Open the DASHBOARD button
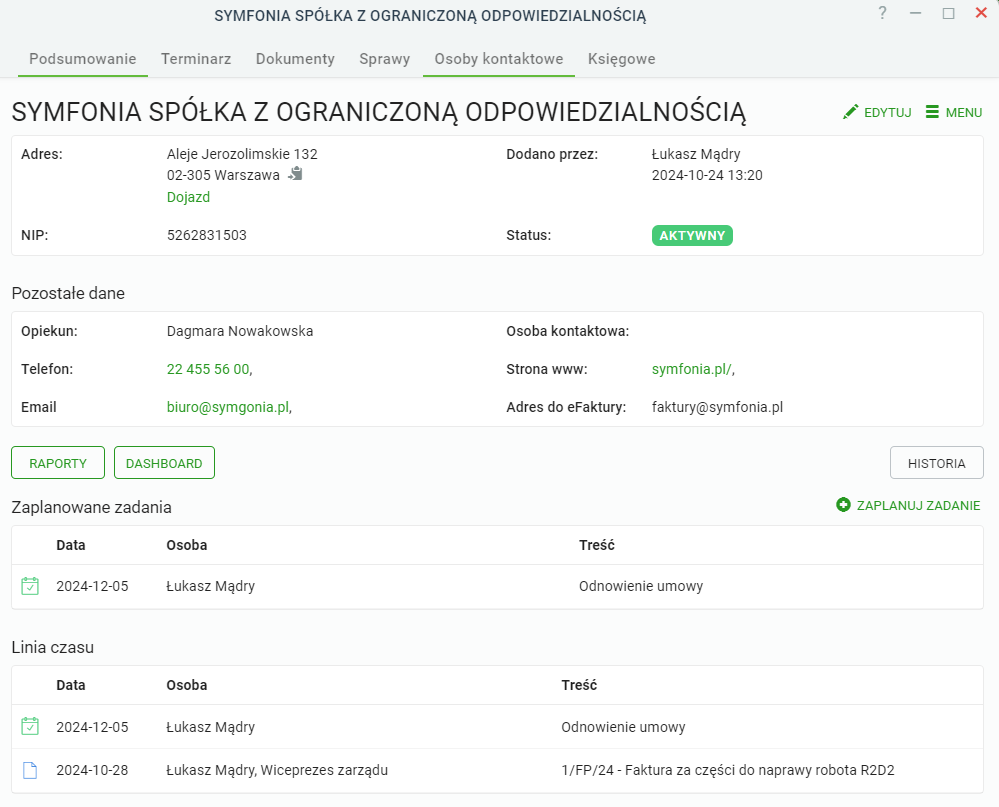This screenshot has width=999, height=807. 164,463
